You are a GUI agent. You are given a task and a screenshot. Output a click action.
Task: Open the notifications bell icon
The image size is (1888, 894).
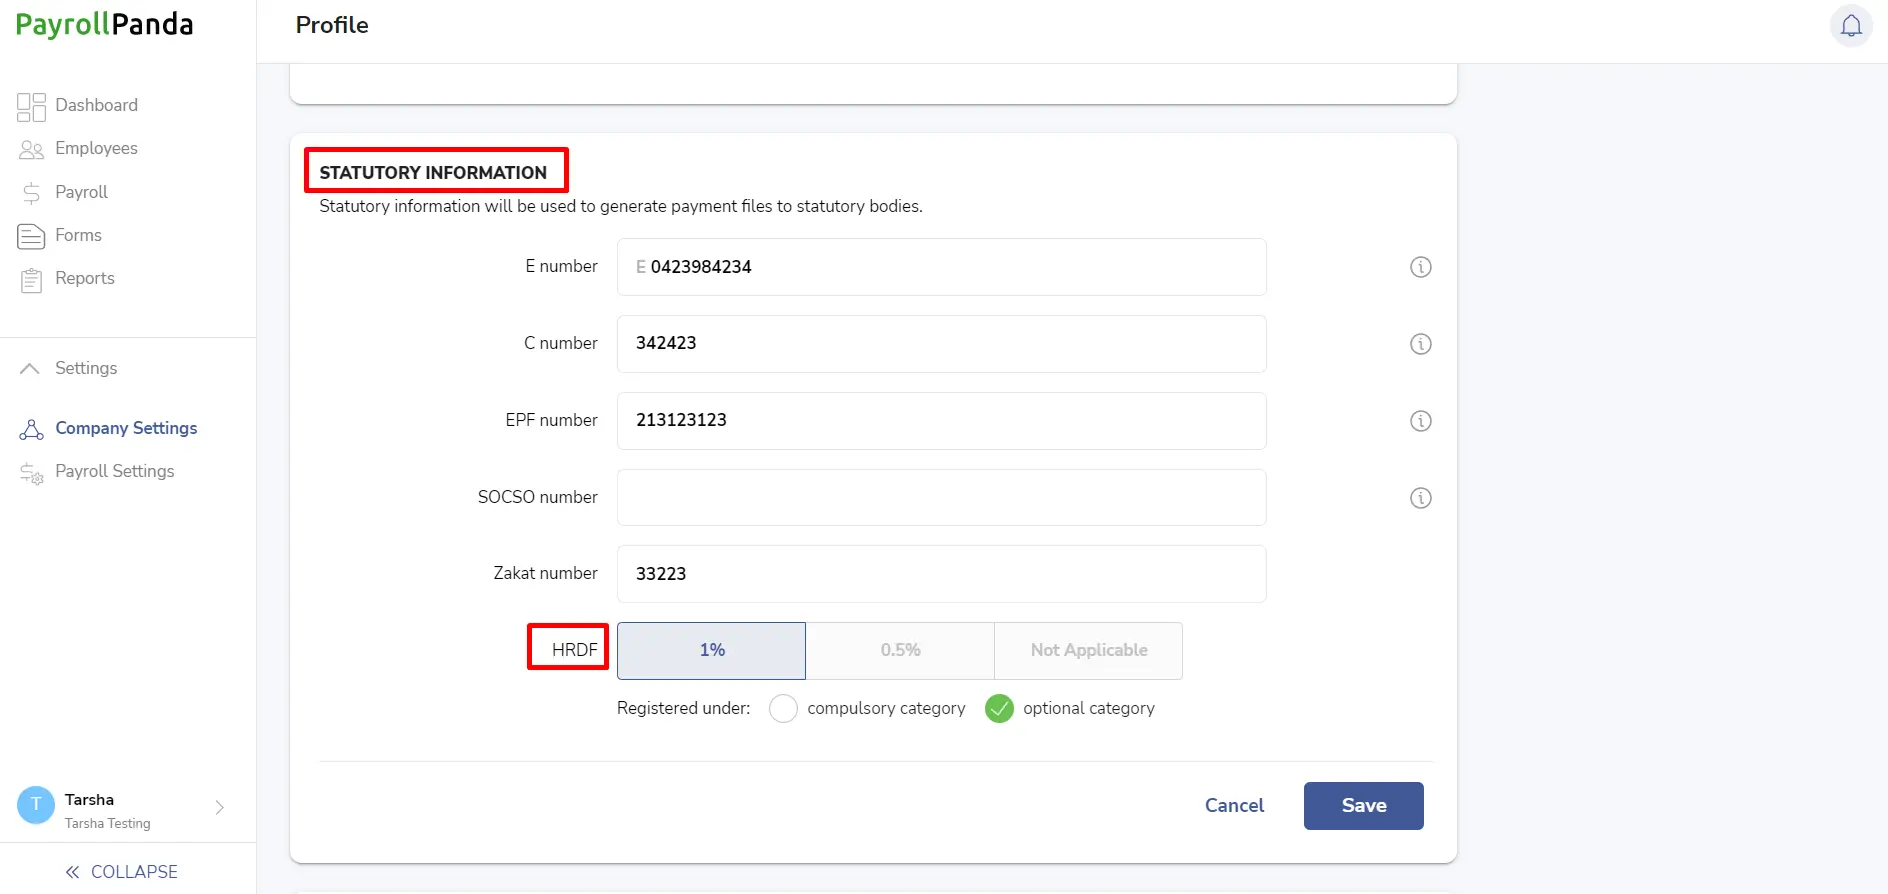click(x=1851, y=25)
